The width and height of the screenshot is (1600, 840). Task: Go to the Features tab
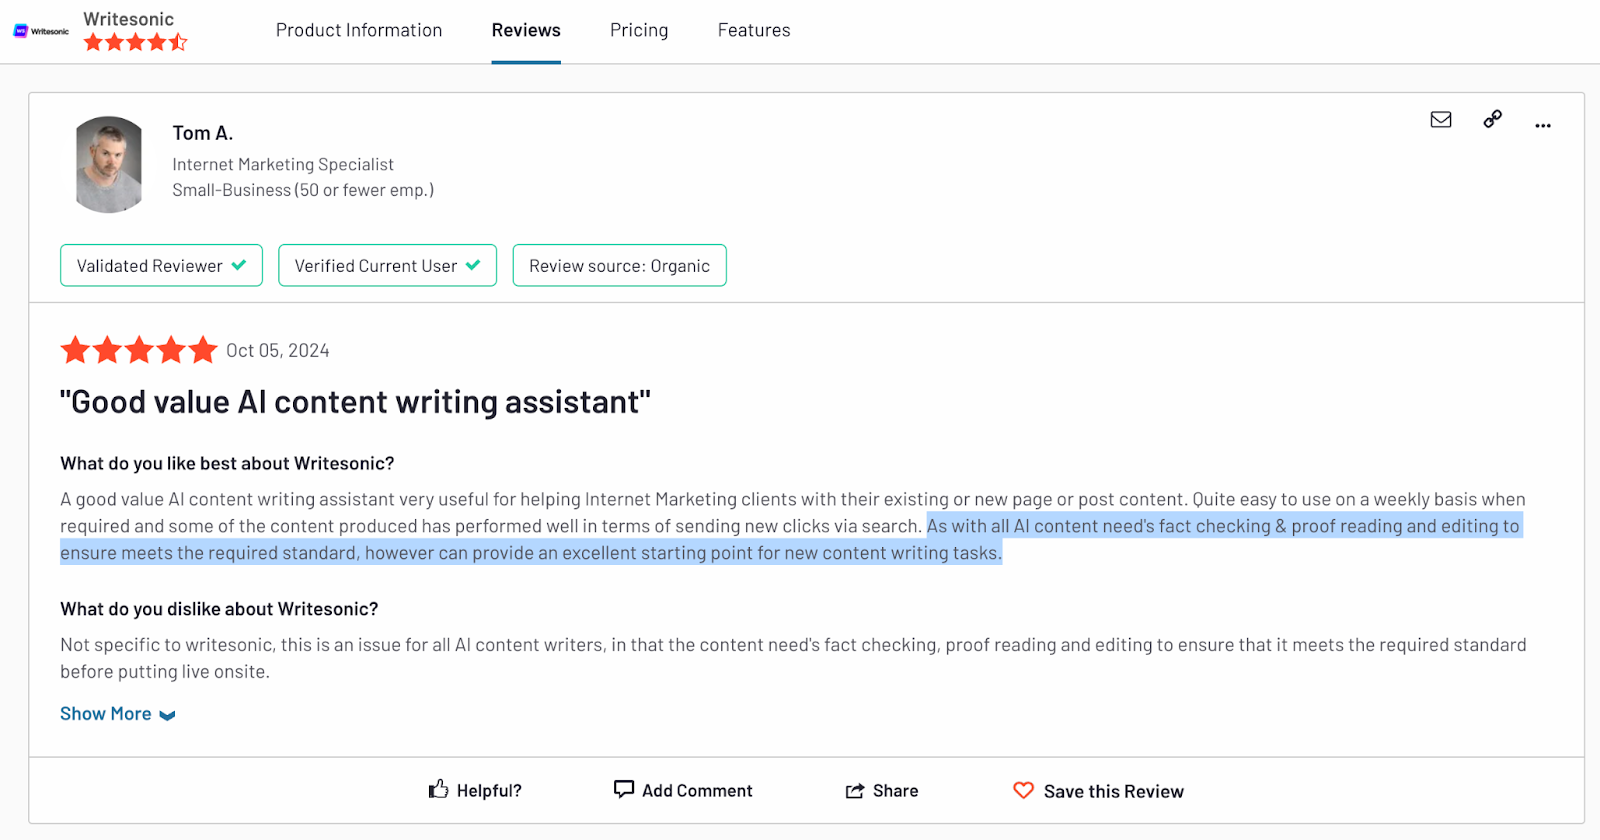[754, 30]
